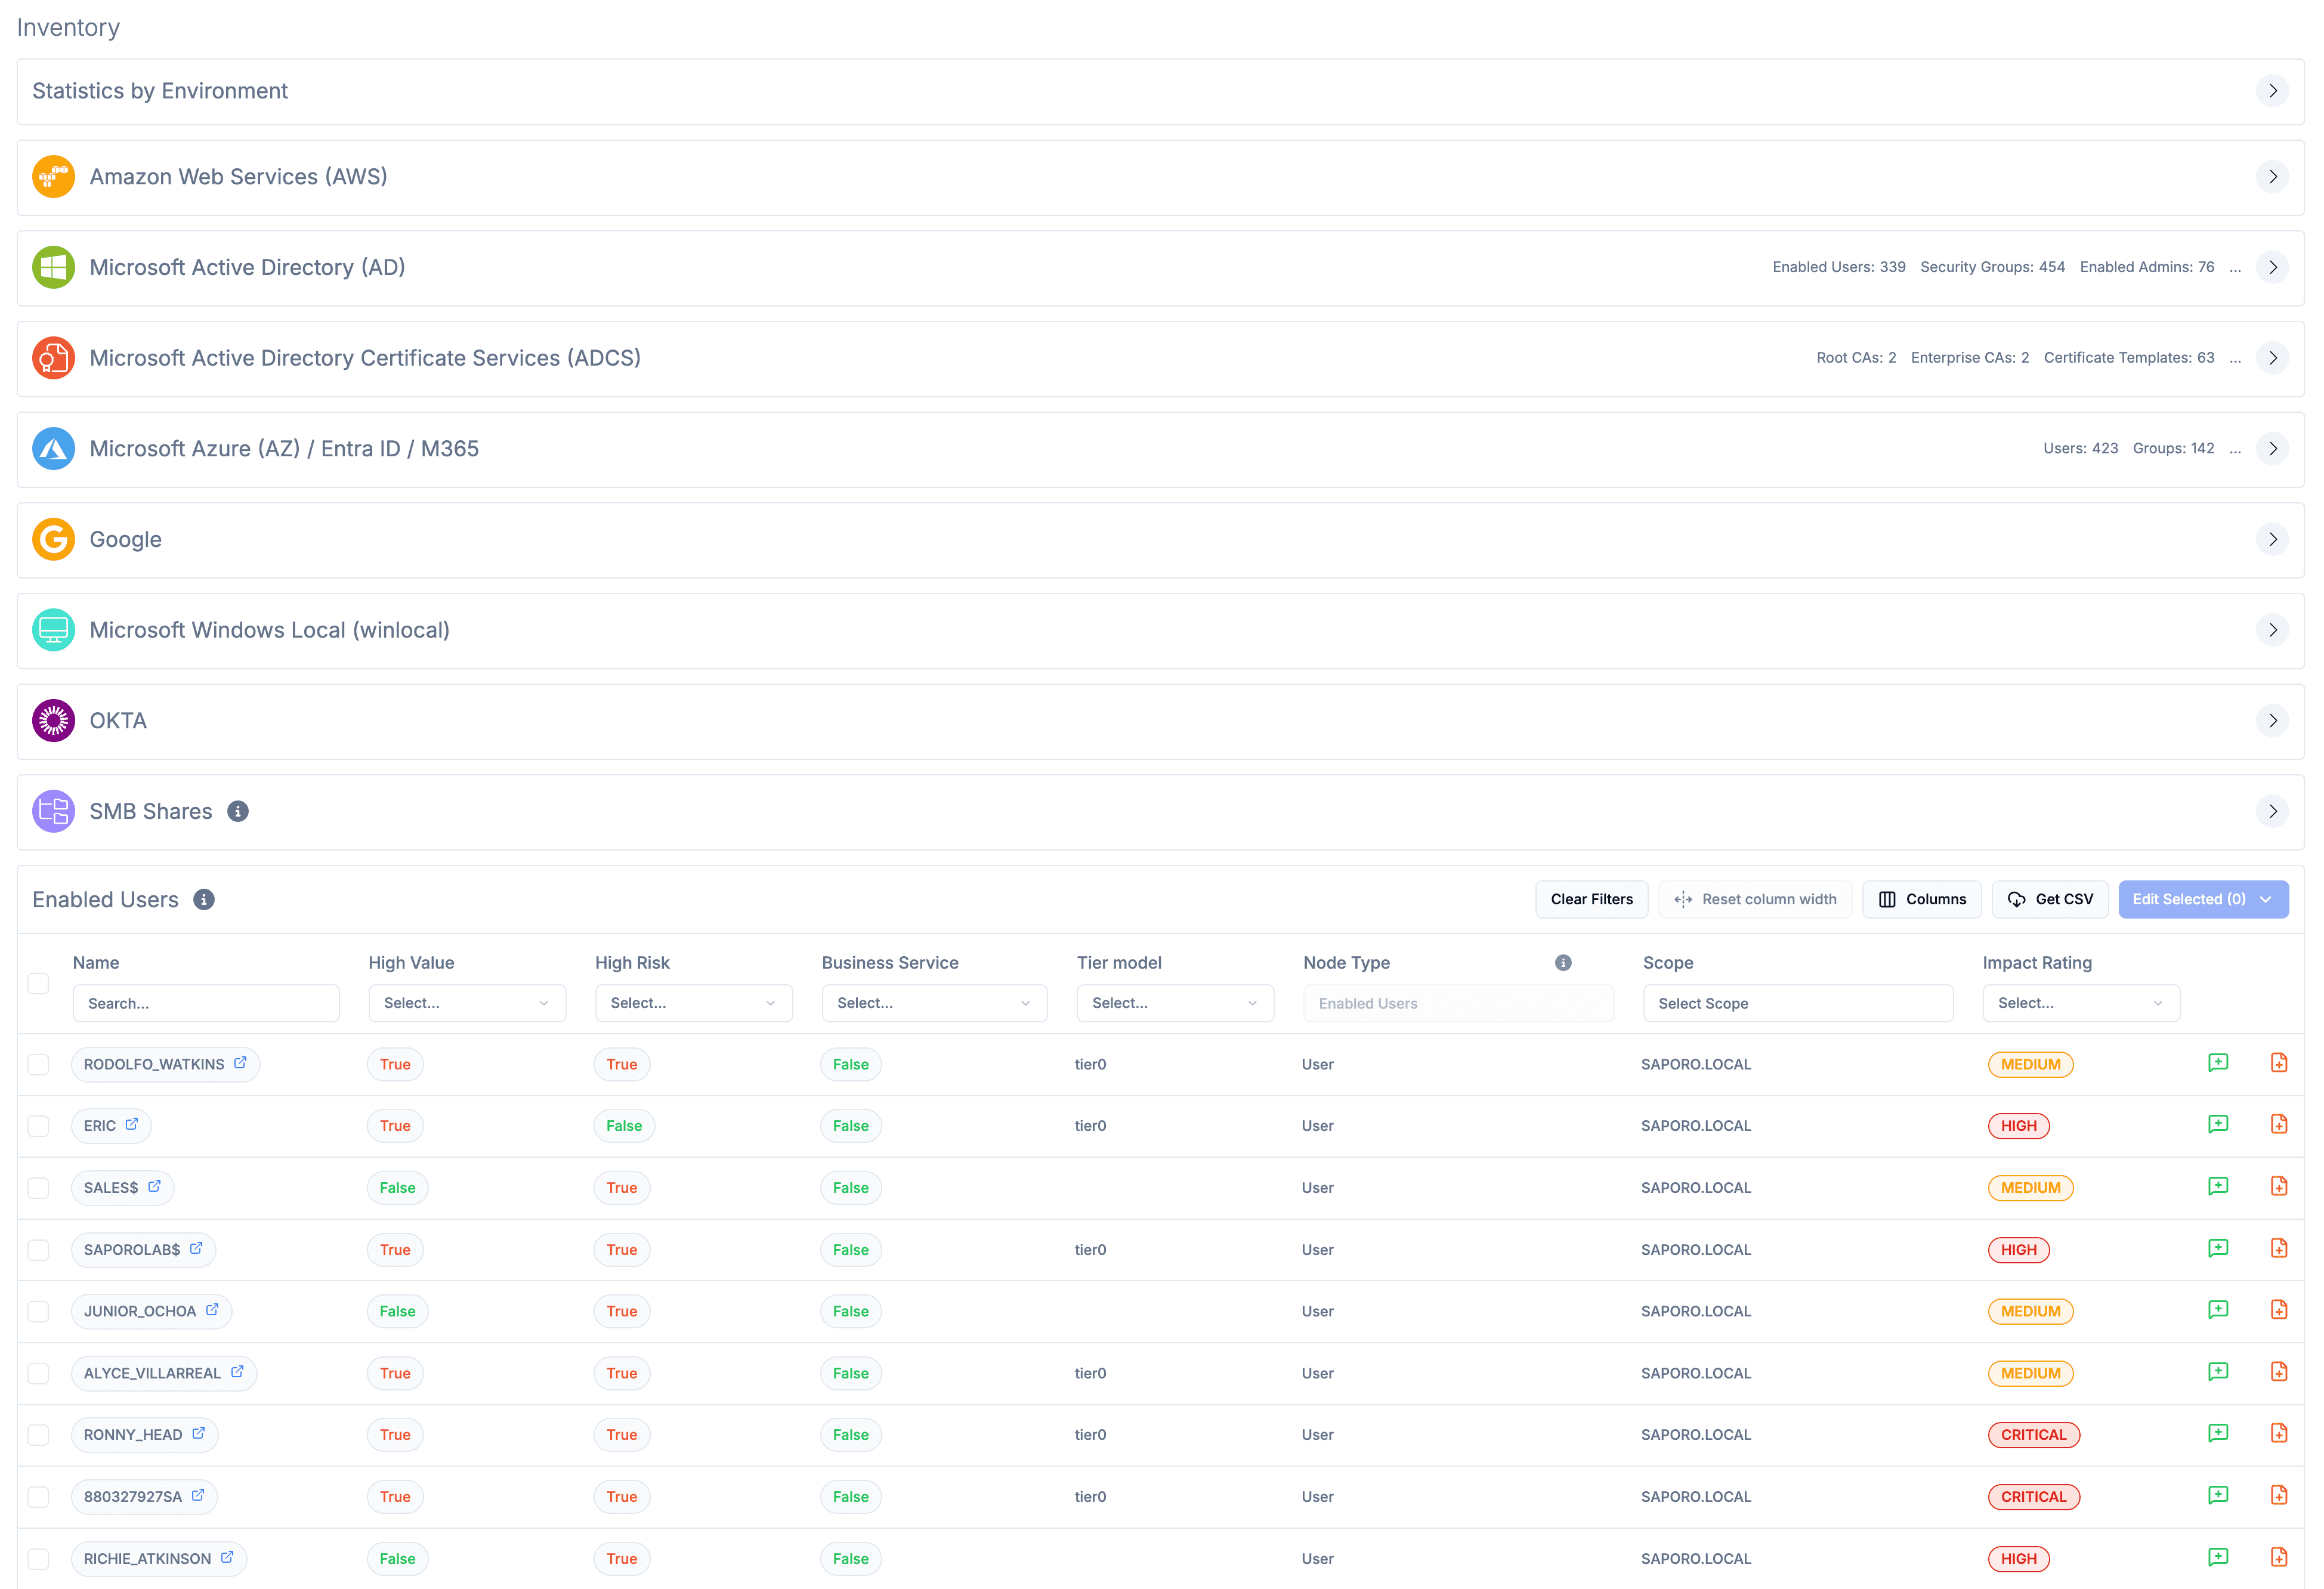Open the Columns chooser button
This screenshot has height=1589, width=2324.
click(1921, 900)
